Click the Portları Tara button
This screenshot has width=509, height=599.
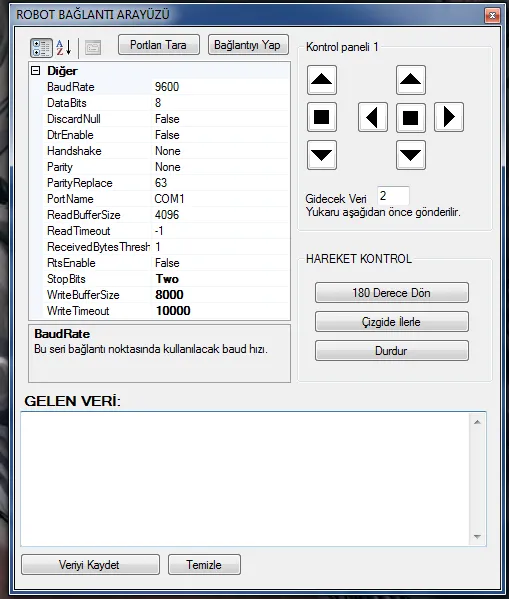tap(159, 45)
